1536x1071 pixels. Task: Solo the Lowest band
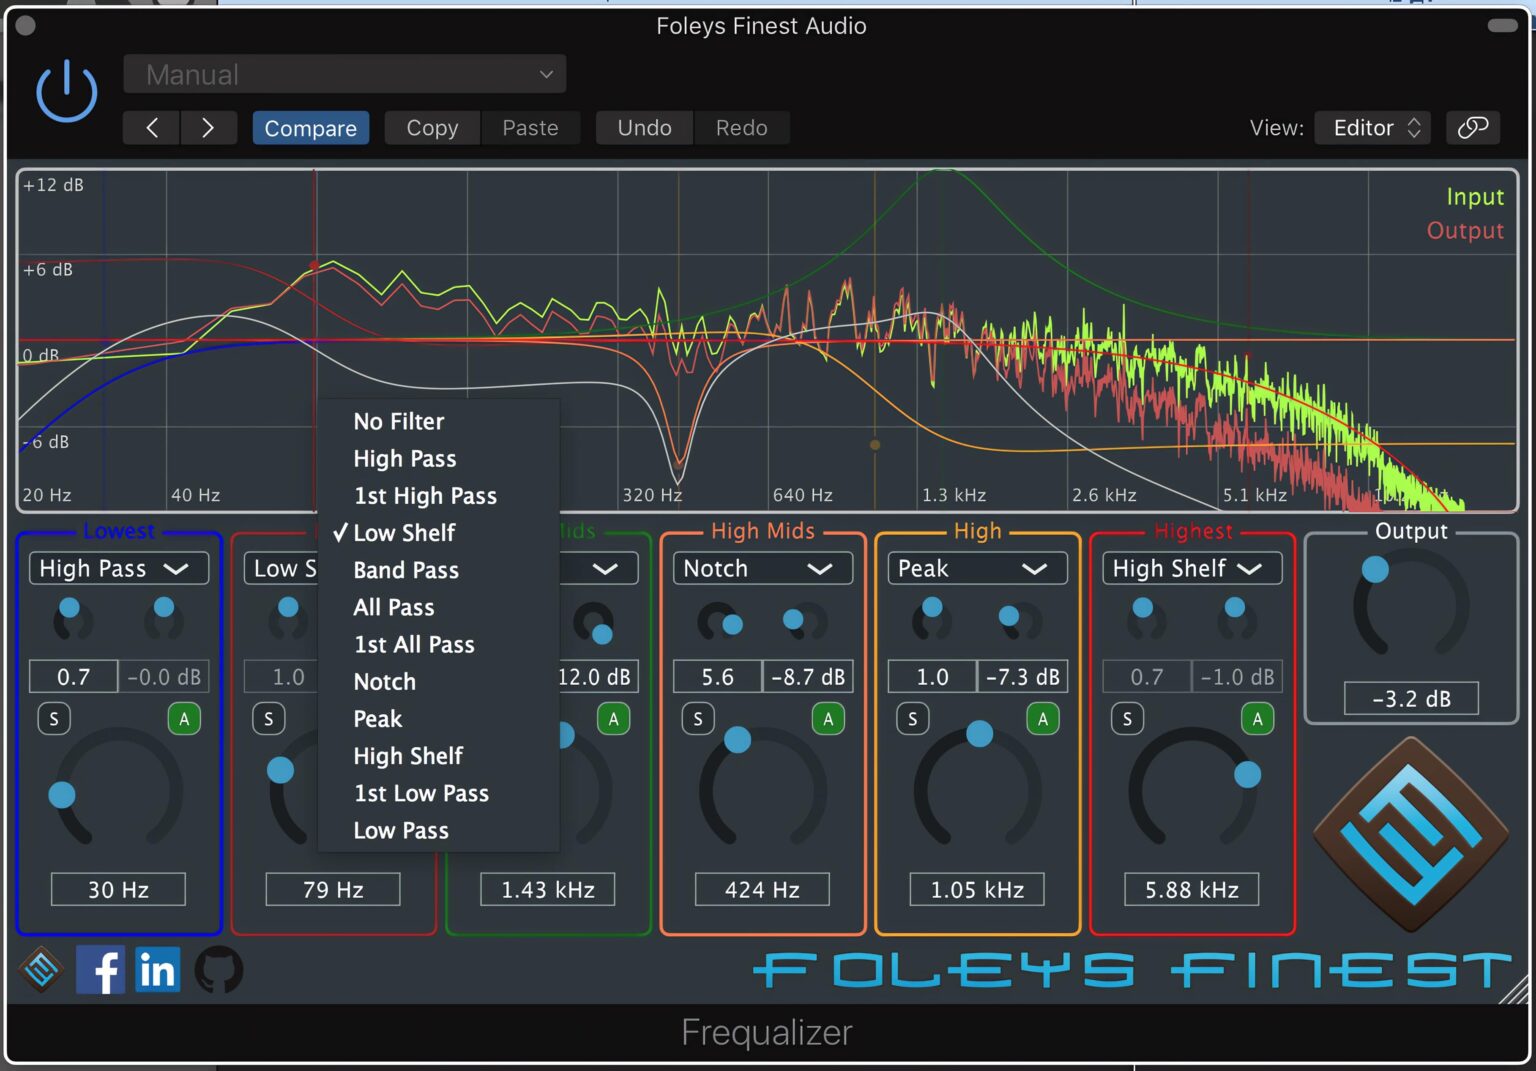click(54, 718)
